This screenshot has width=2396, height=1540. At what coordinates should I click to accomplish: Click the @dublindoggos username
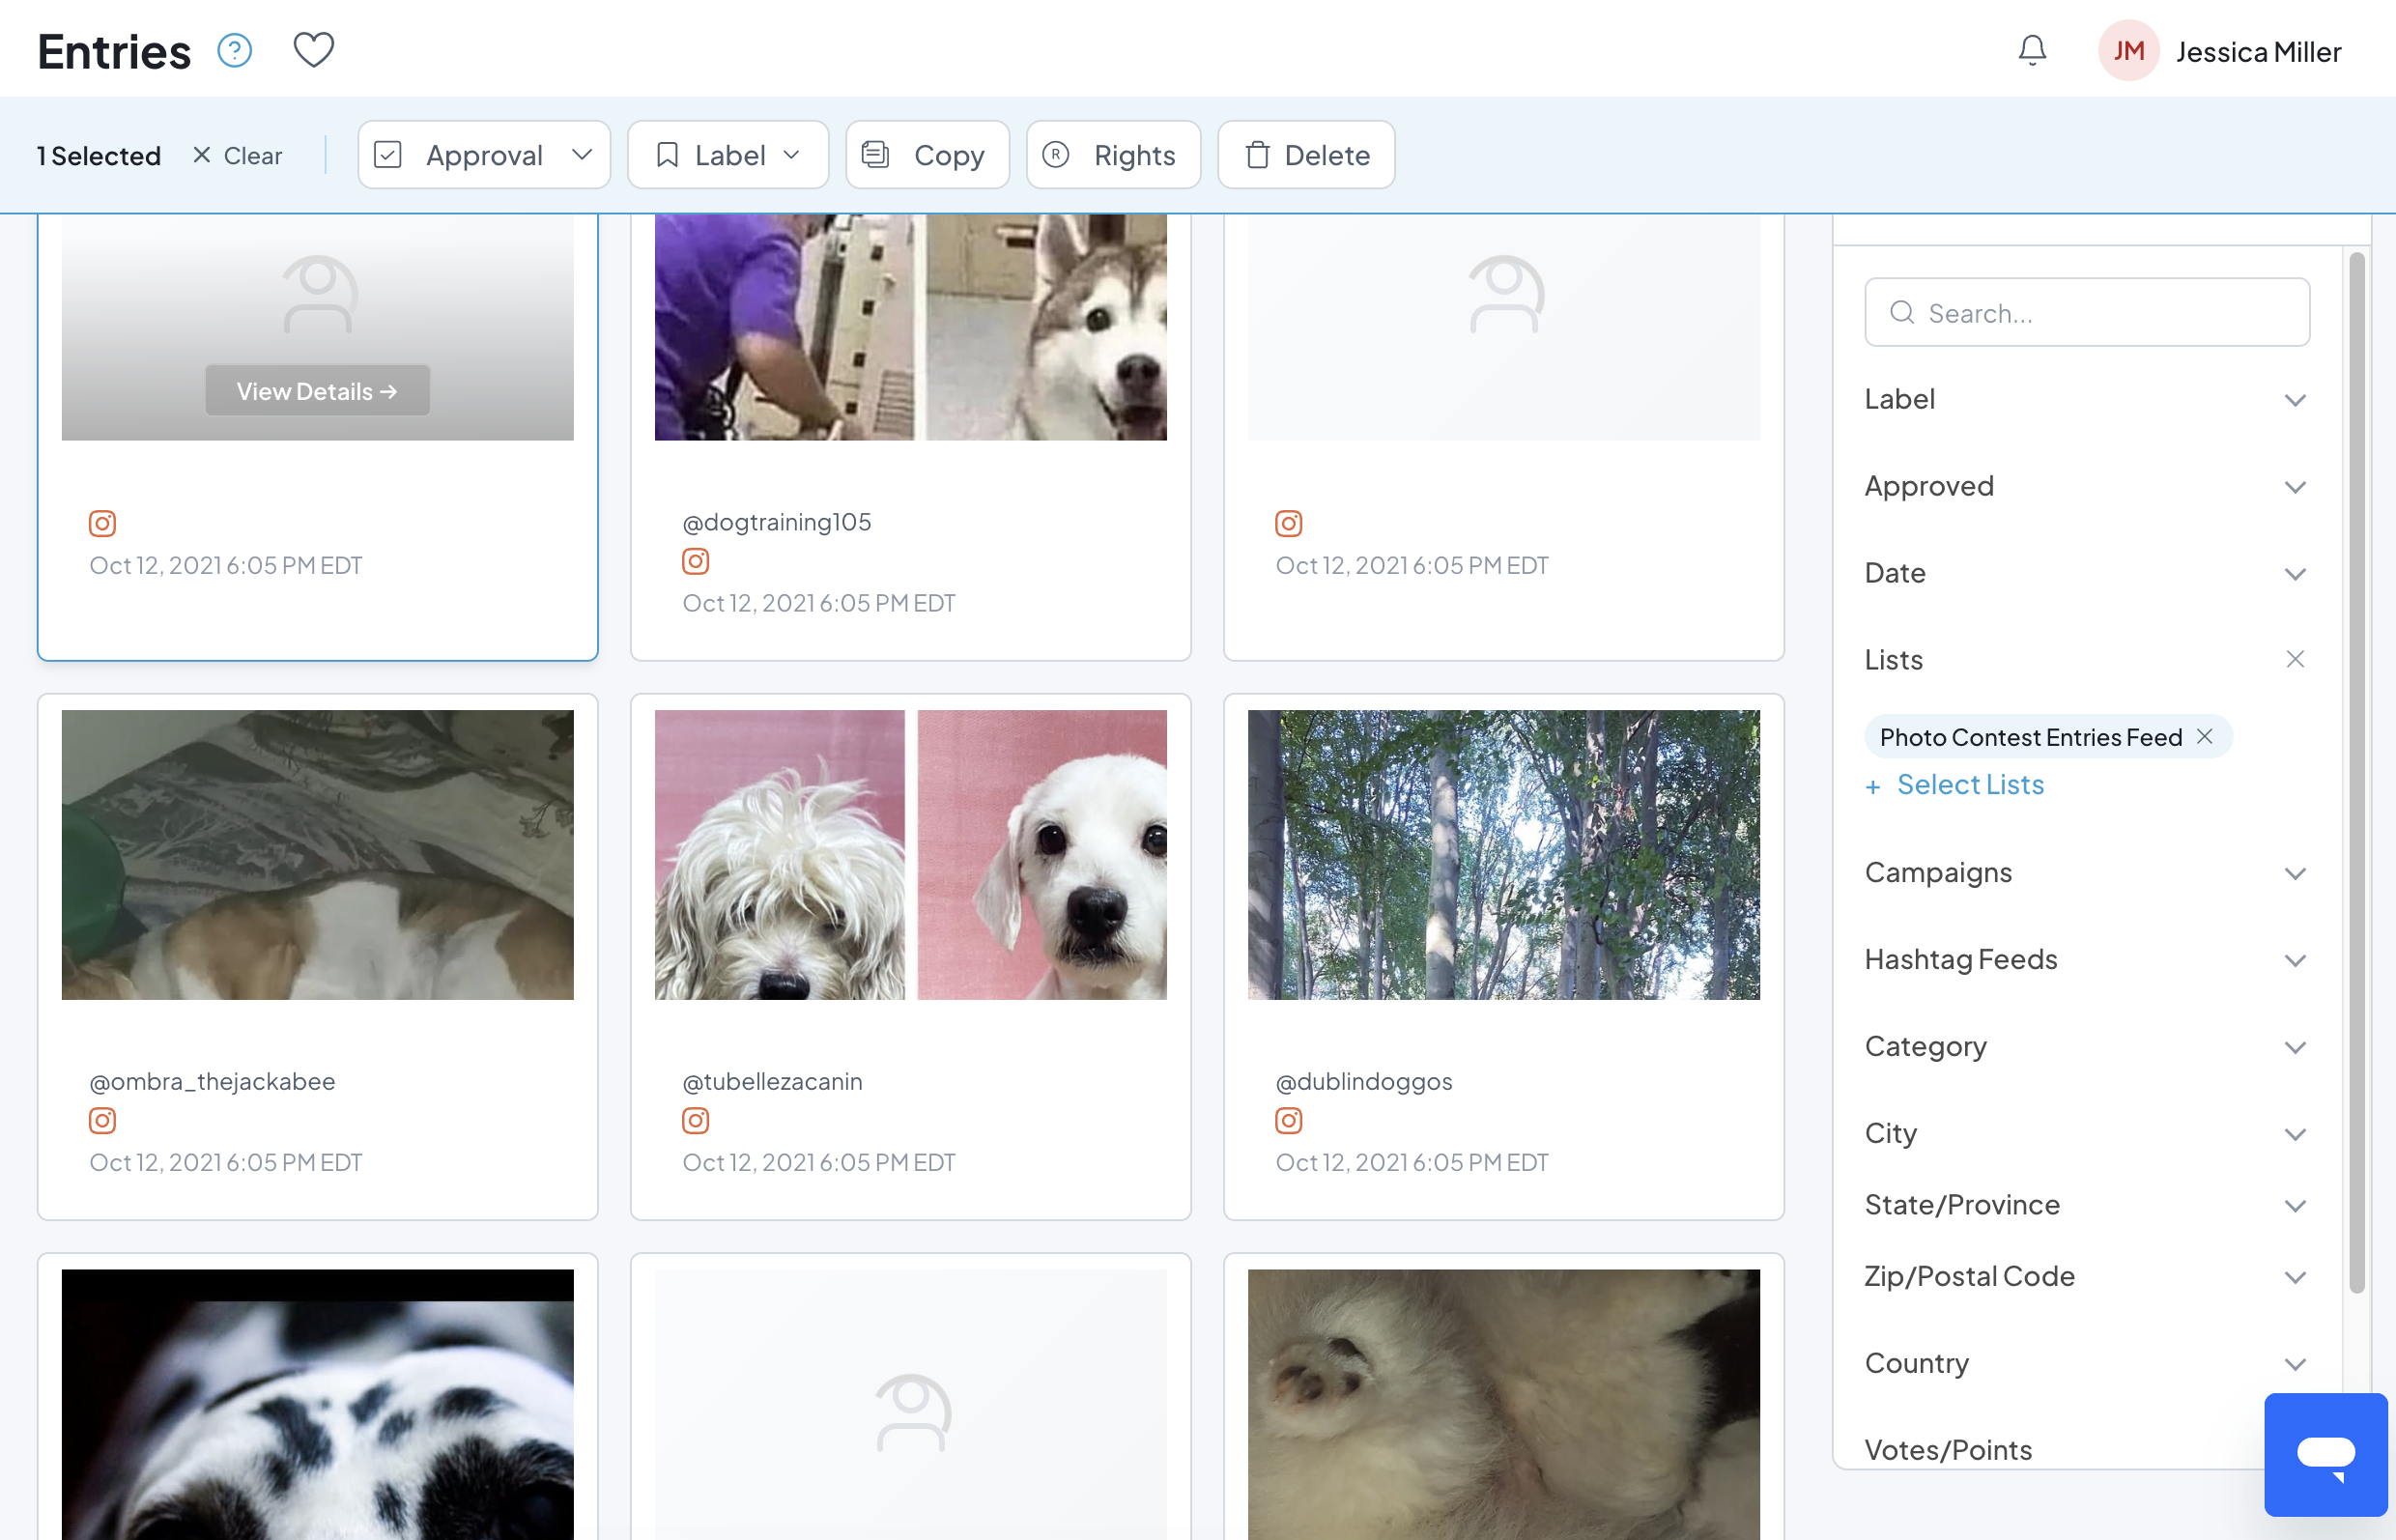[x=1364, y=1082]
